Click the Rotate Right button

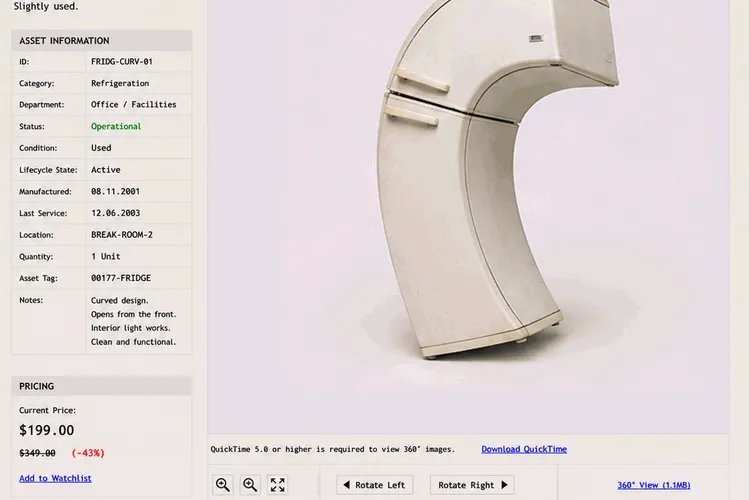pos(472,485)
